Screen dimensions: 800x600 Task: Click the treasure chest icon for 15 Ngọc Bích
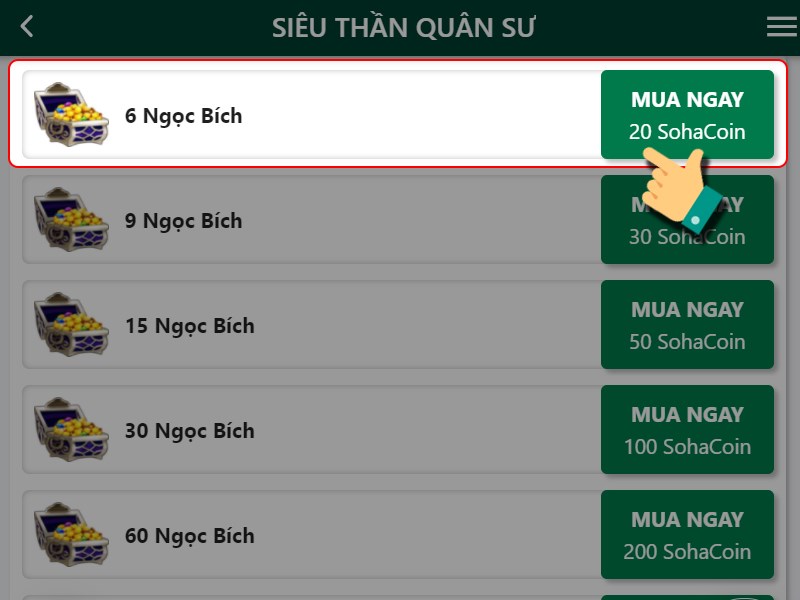pyautogui.click(x=72, y=325)
